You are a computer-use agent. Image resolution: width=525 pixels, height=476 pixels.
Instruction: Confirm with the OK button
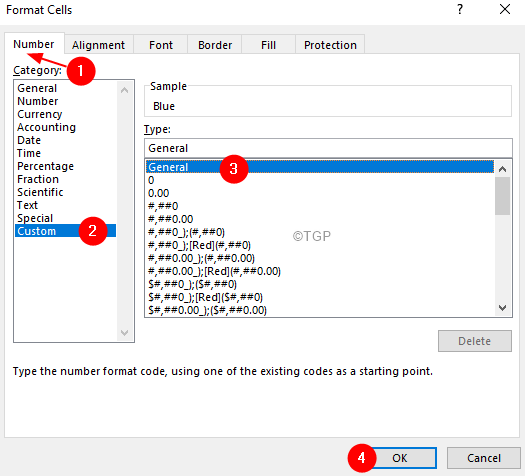[x=400, y=458]
